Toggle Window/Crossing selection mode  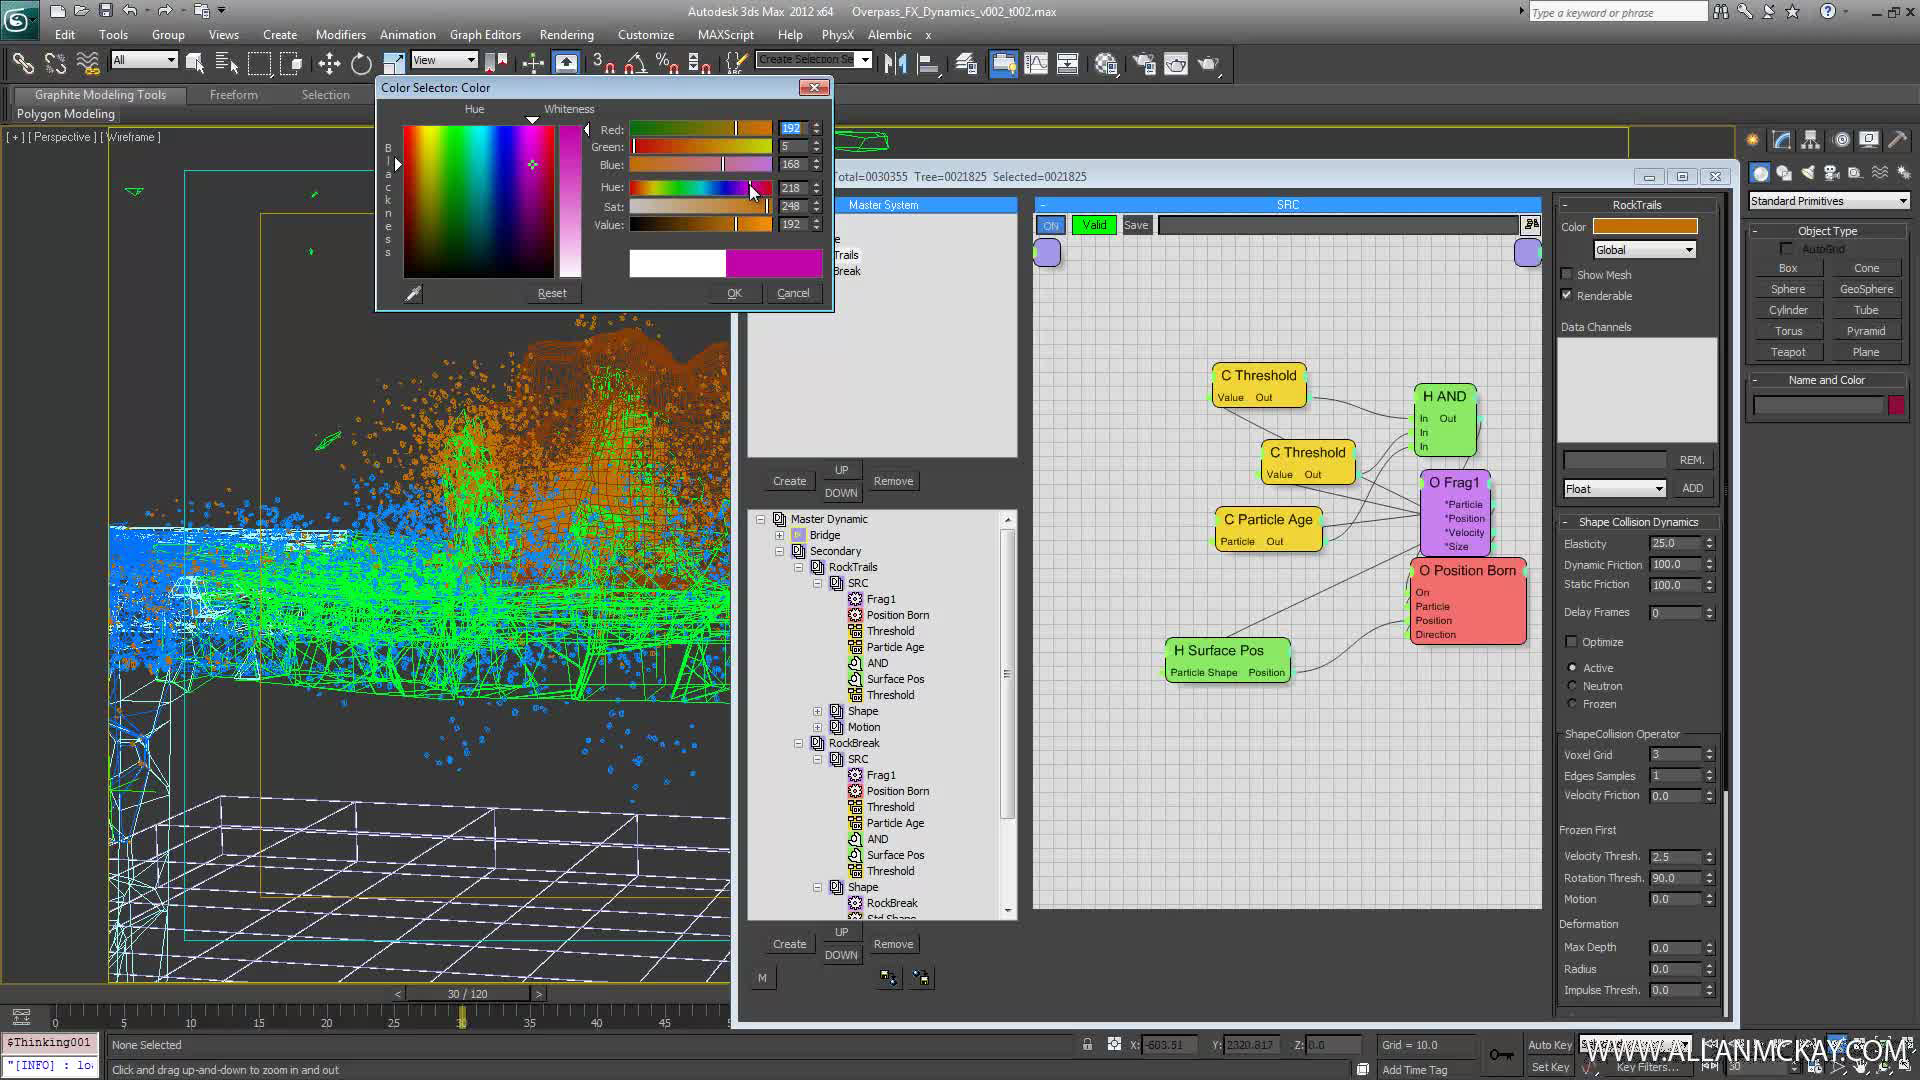[x=291, y=63]
